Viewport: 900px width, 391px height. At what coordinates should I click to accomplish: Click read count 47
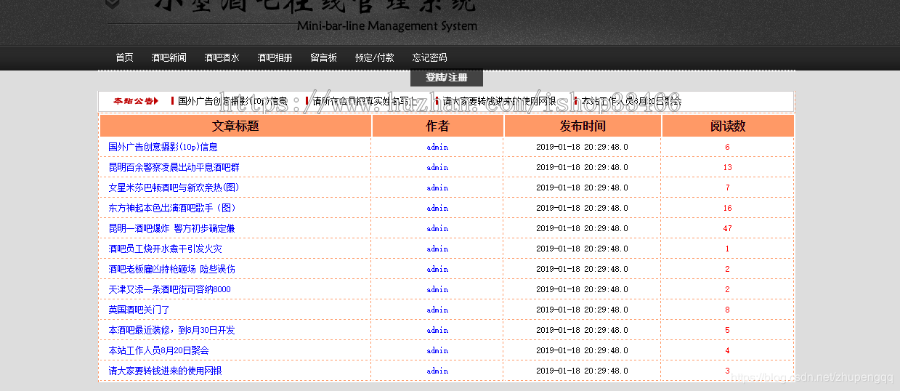pos(728,229)
